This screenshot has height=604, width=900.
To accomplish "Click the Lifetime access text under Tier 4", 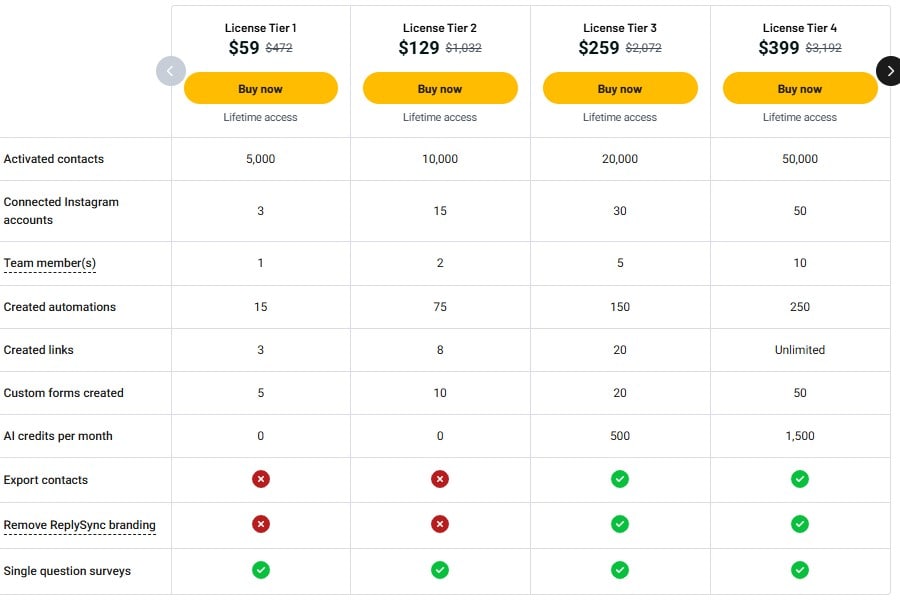I will pyautogui.click(x=800, y=117).
